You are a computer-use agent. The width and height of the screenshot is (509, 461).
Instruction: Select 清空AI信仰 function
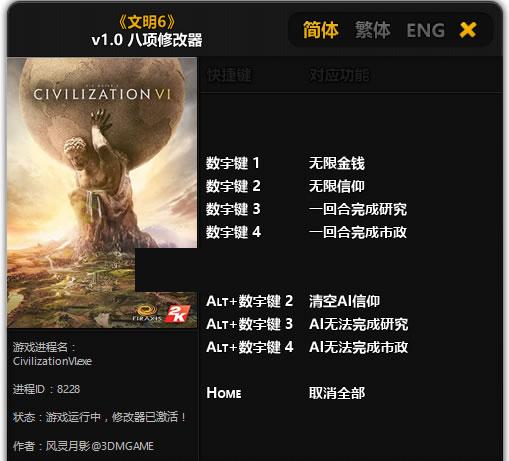(x=344, y=301)
